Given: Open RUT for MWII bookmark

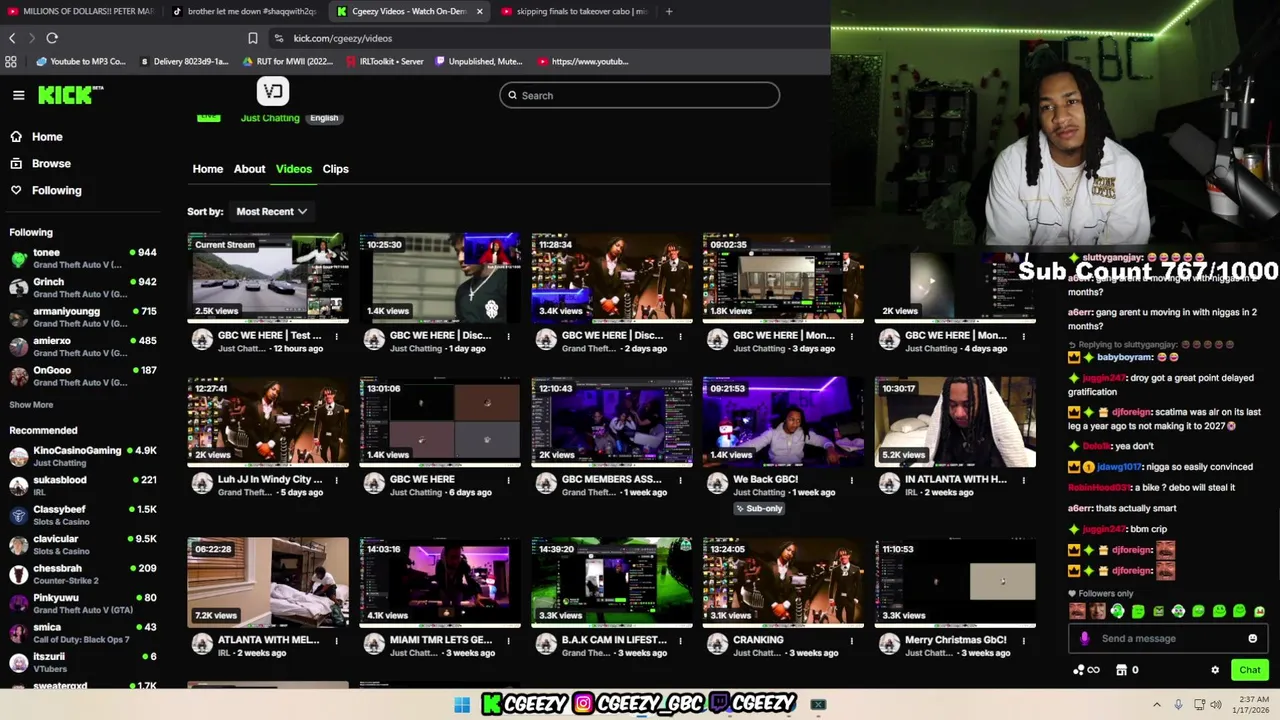Looking at the screenshot, I should point(288,61).
